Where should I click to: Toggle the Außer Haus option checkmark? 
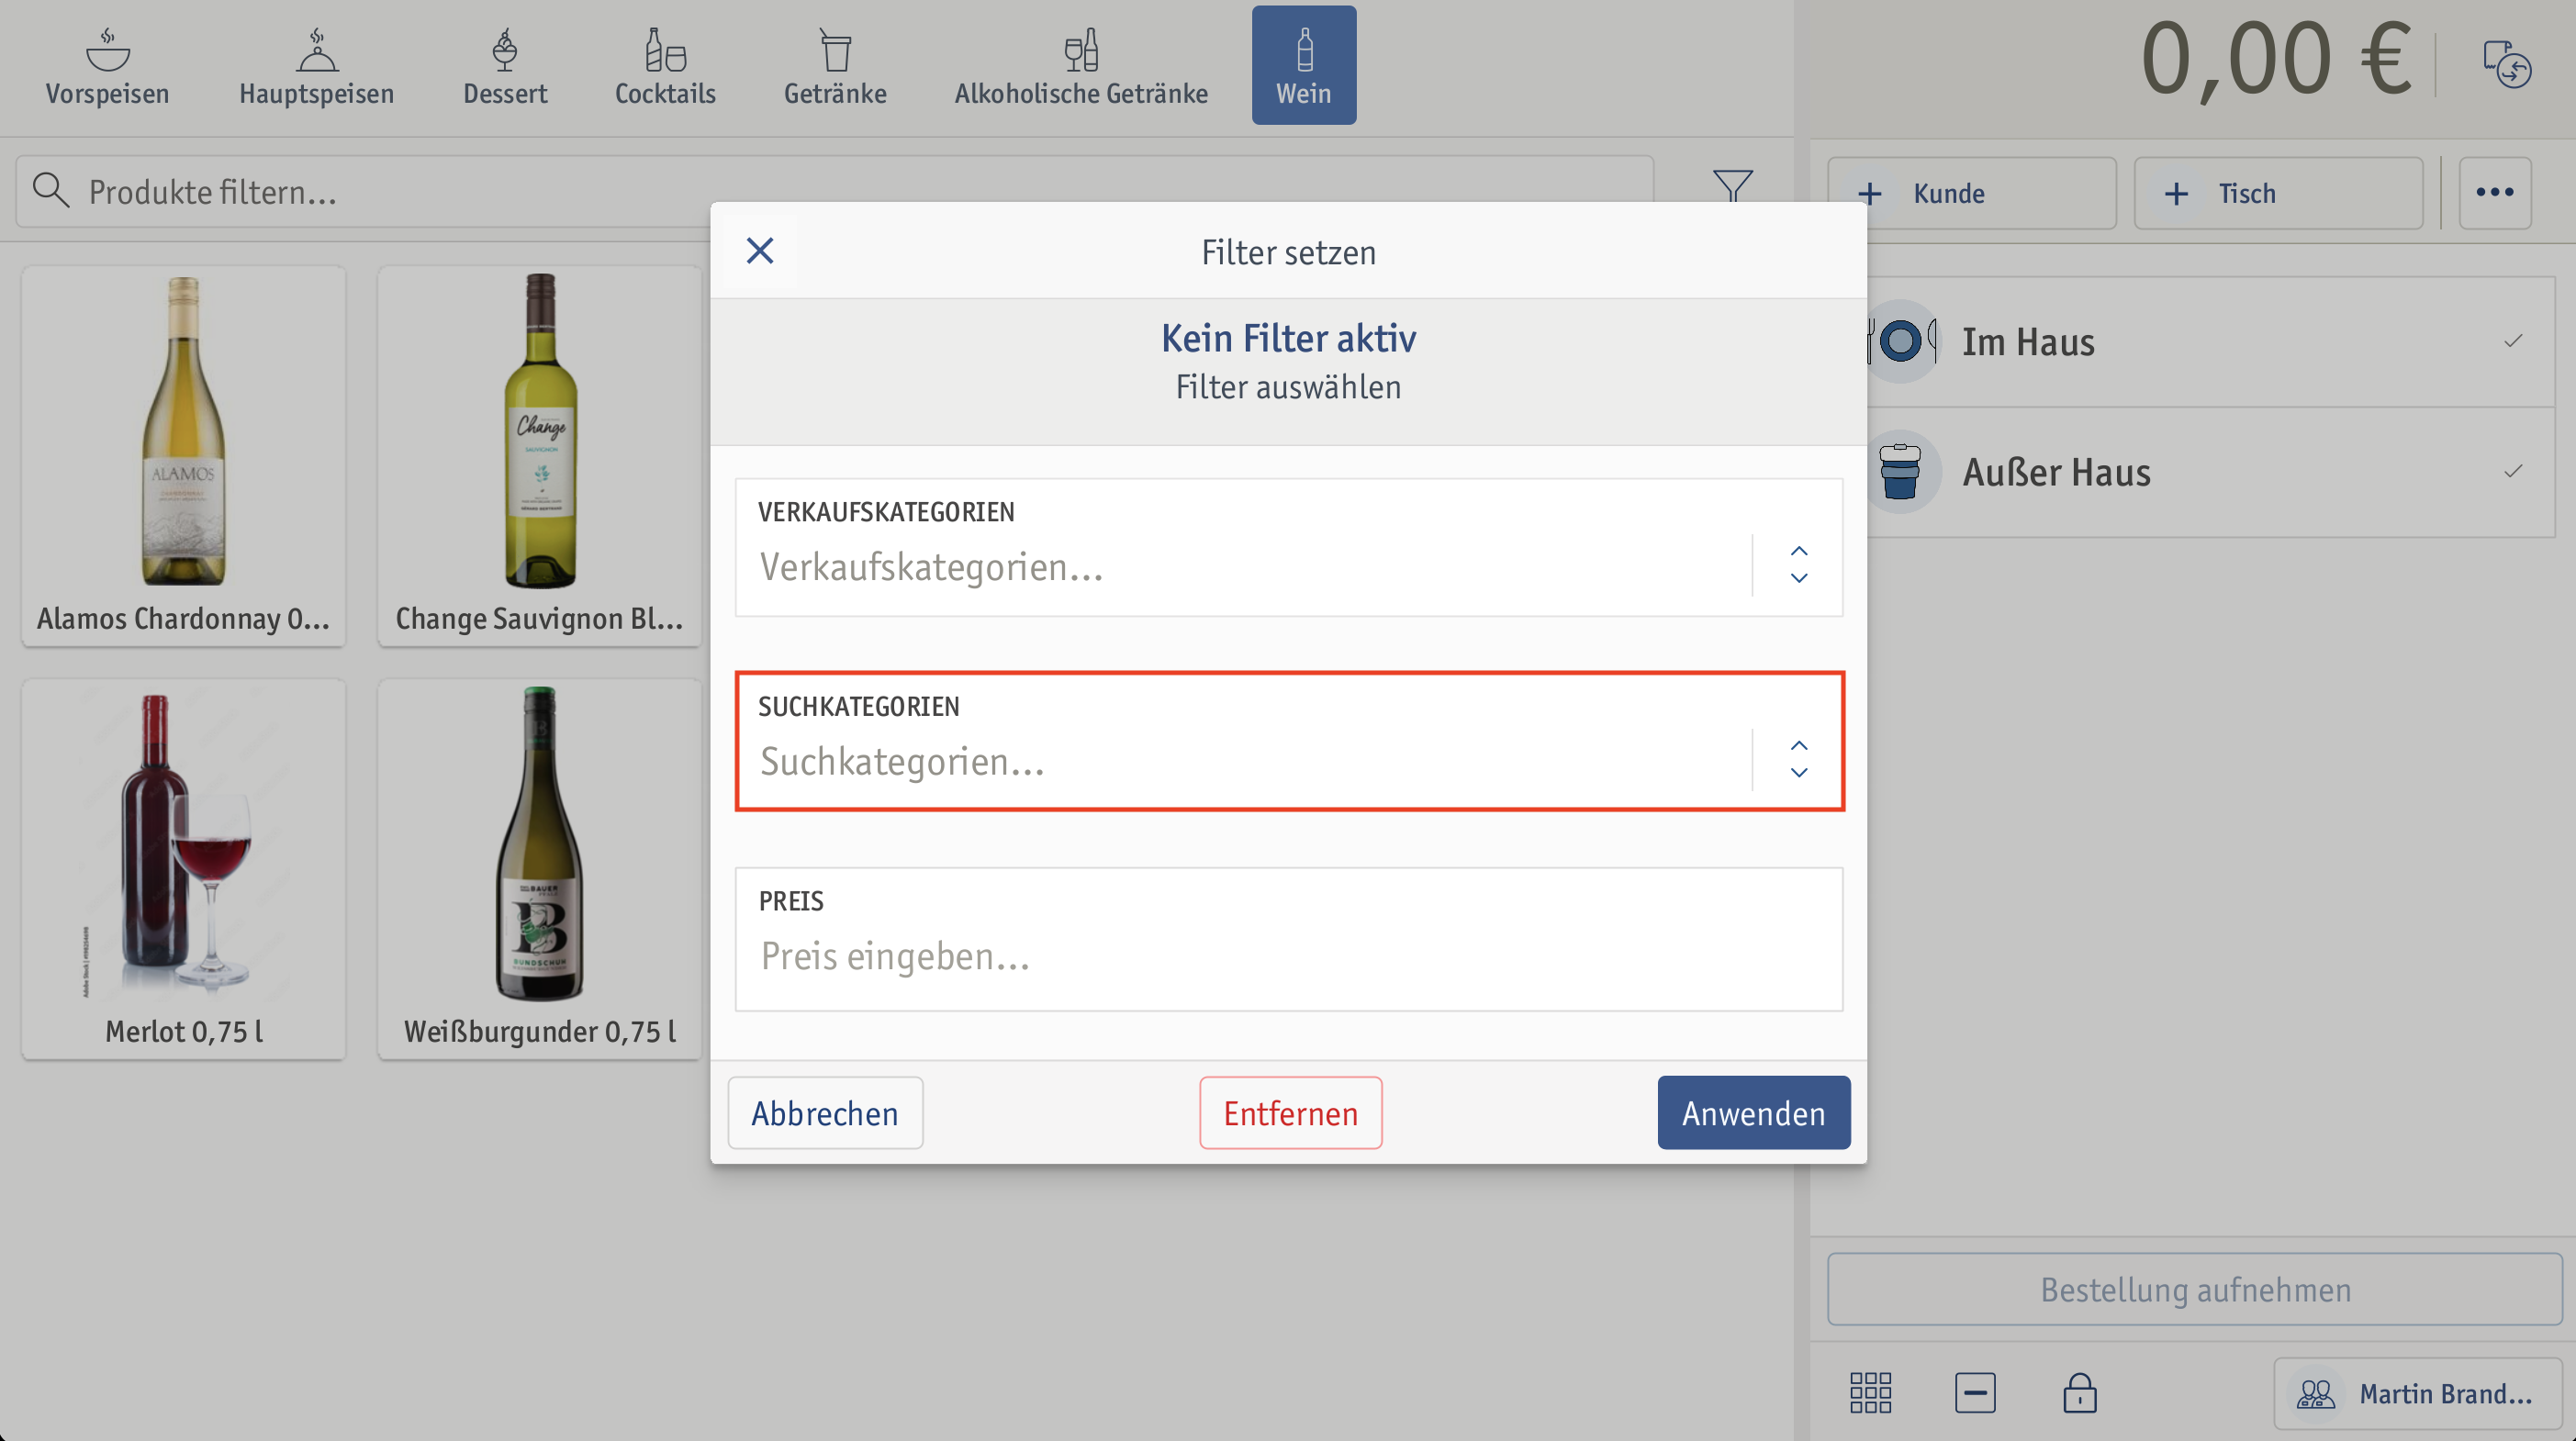tap(2512, 471)
